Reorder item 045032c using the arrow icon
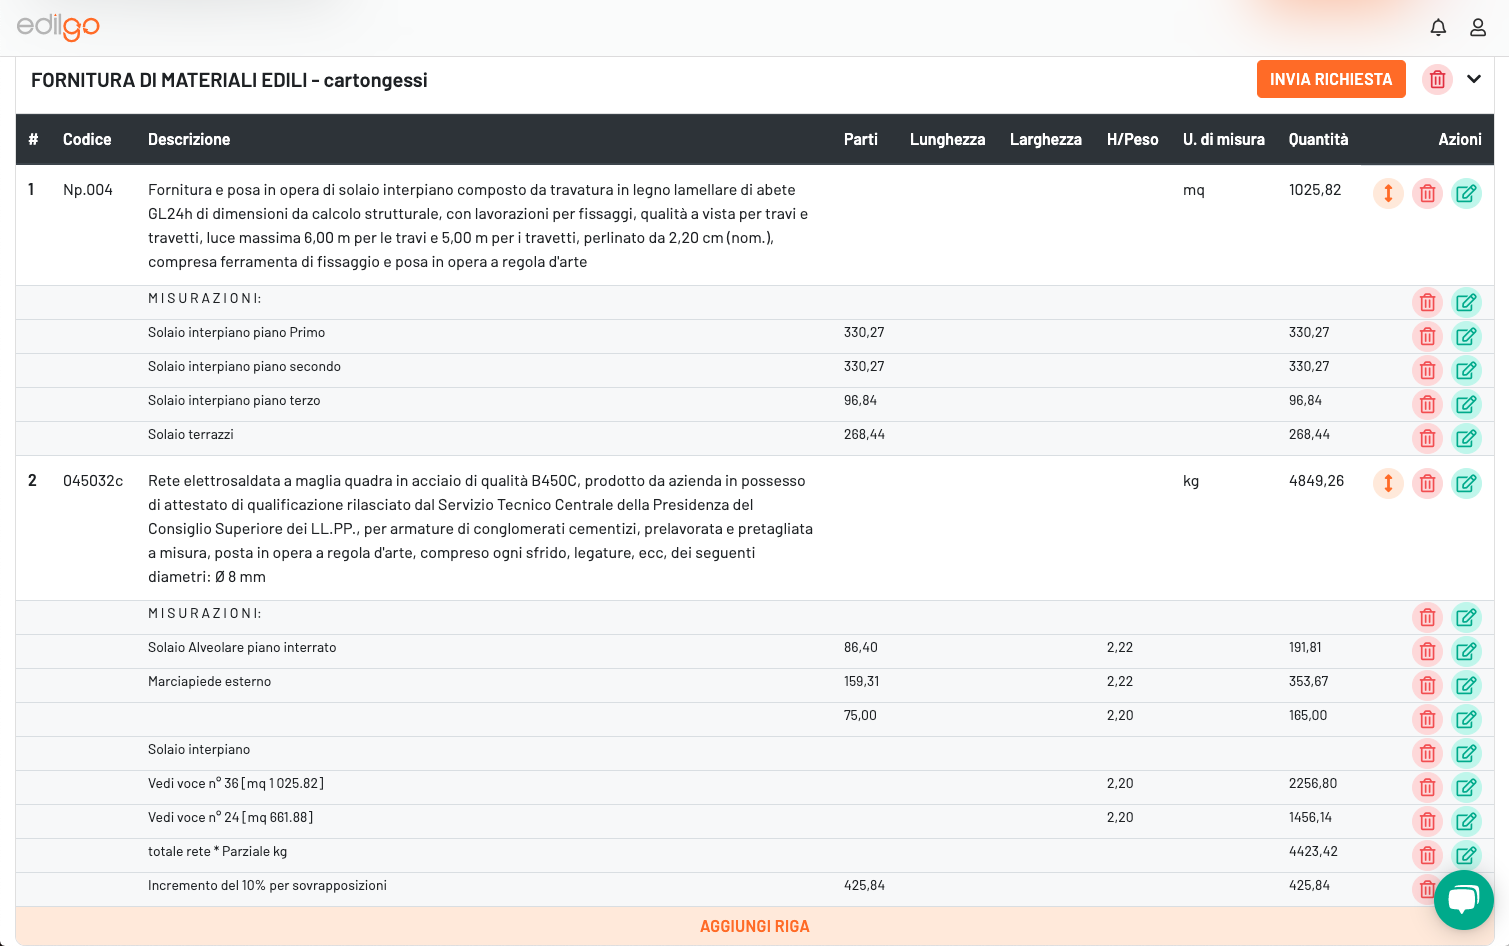Viewport: 1509px width, 946px height. click(x=1388, y=483)
